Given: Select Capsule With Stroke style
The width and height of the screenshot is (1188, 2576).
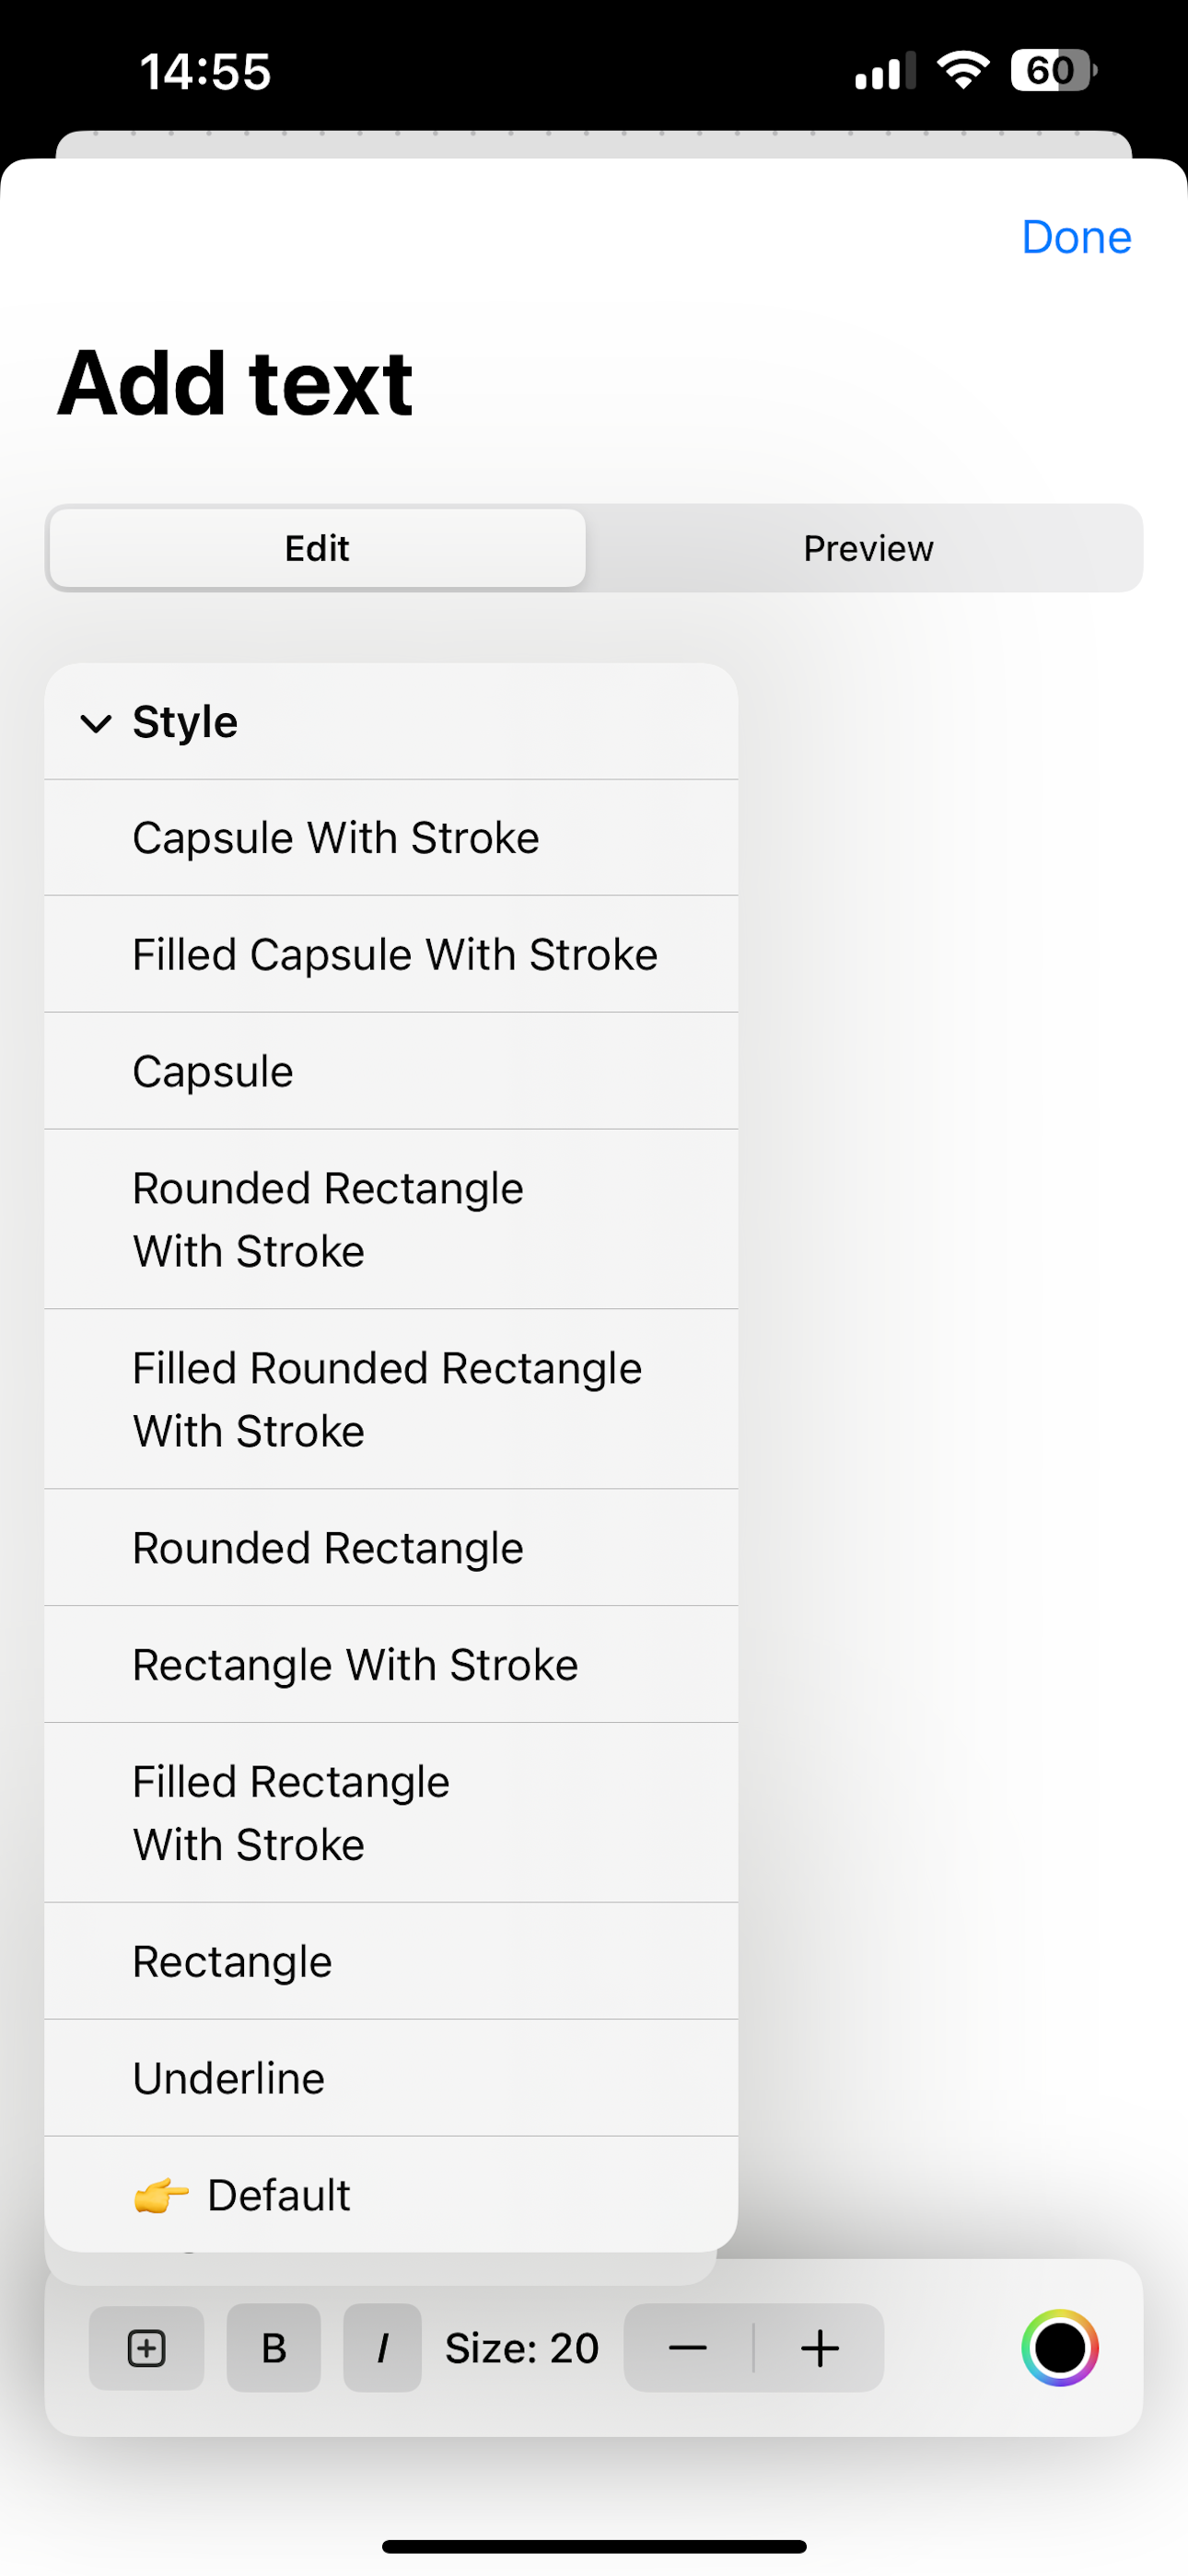Looking at the screenshot, I should click(336, 838).
